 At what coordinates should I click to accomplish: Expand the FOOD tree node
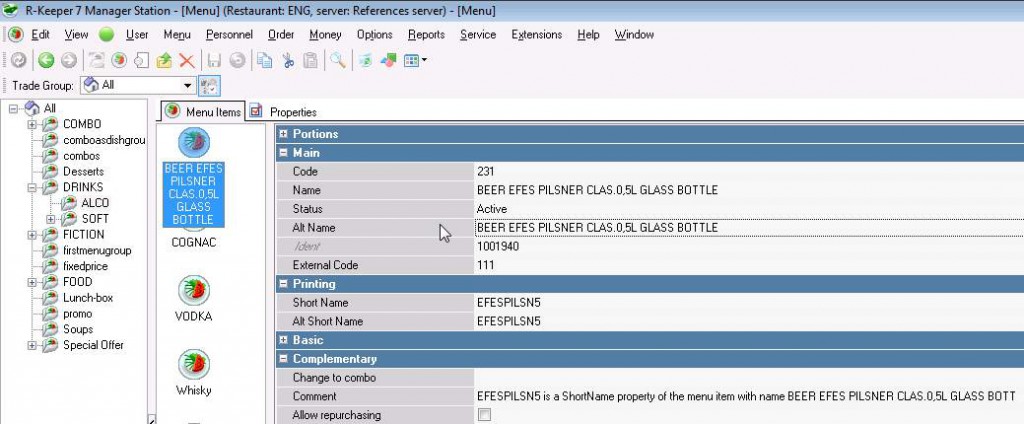32,282
